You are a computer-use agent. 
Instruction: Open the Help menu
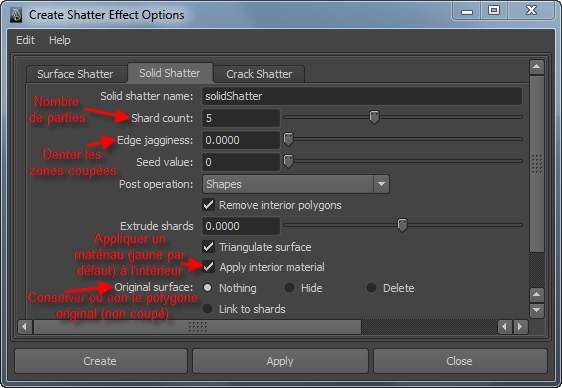click(59, 40)
